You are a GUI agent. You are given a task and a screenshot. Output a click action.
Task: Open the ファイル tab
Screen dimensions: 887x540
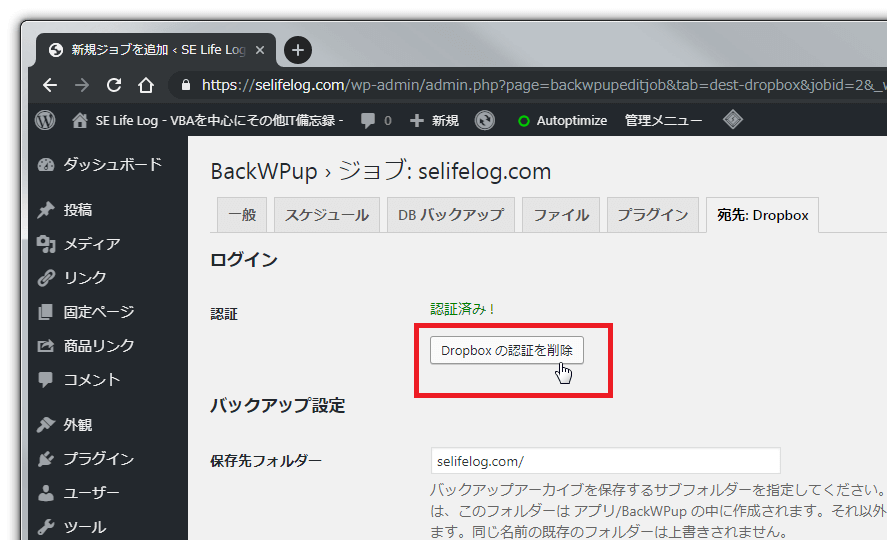pyautogui.click(x=560, y=215)
